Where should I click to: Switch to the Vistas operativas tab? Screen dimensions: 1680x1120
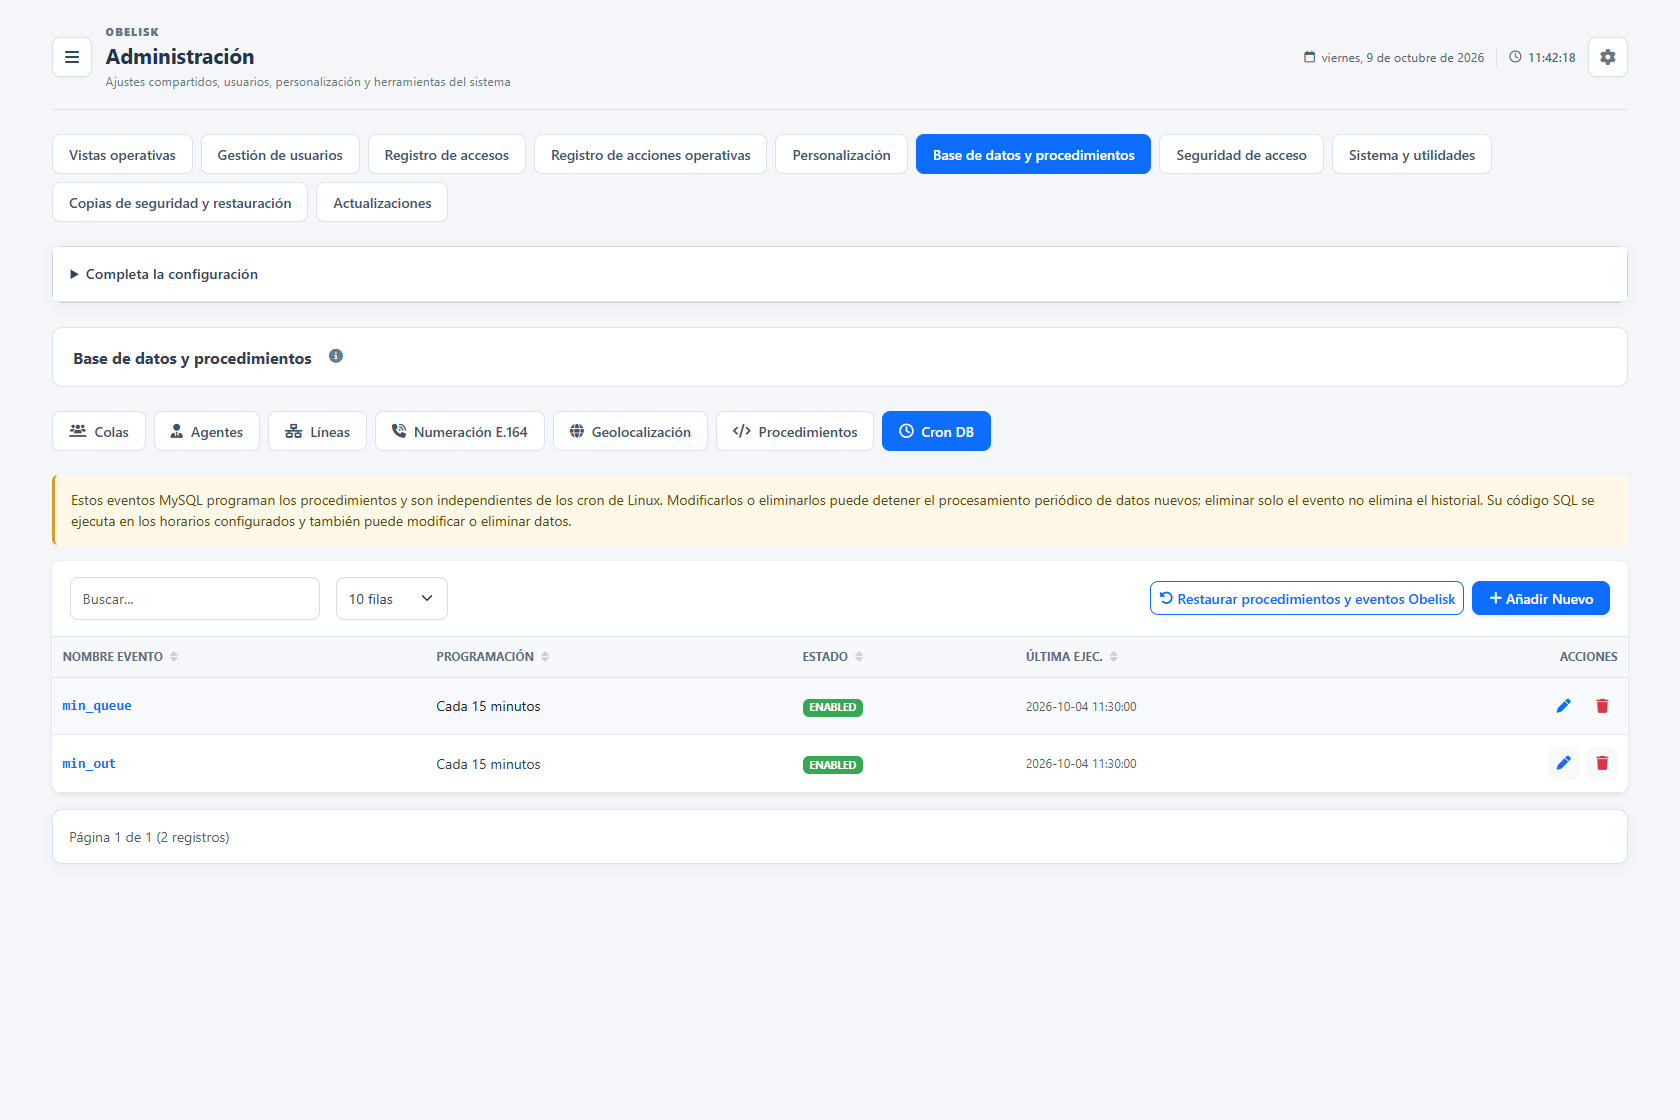(122, 155)
